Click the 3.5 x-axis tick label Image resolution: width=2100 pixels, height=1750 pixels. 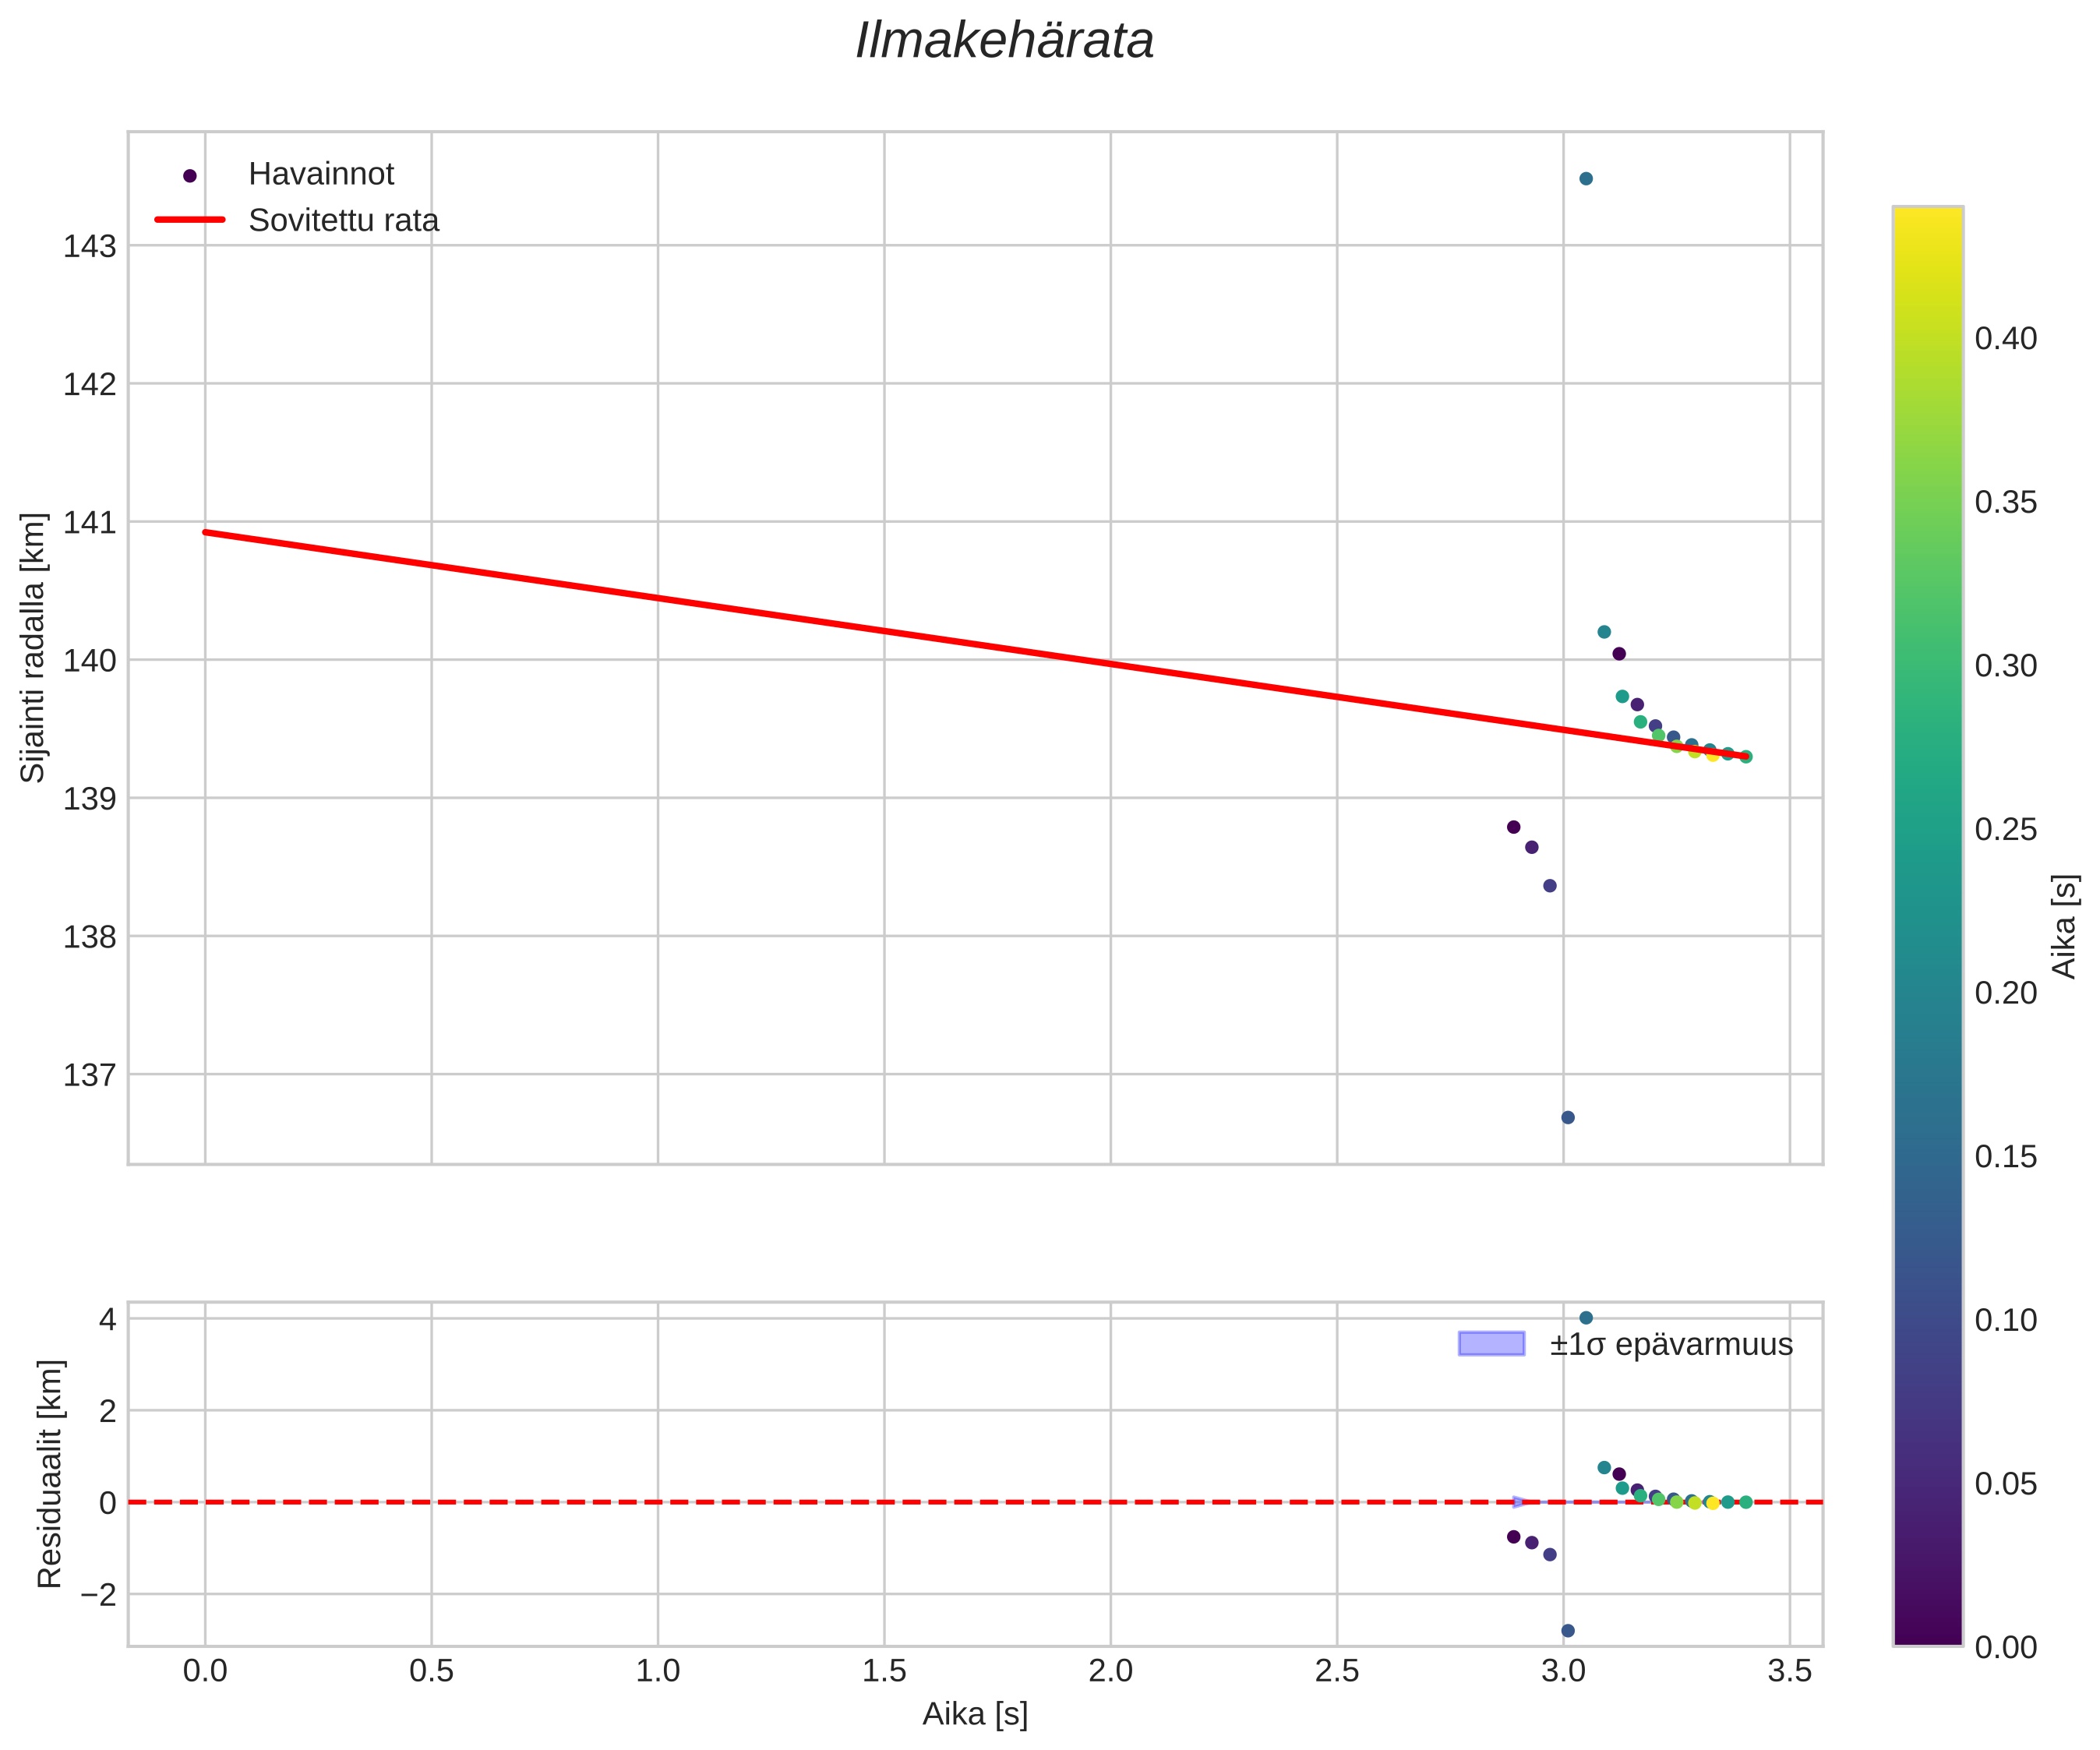pos(1790,1671)
